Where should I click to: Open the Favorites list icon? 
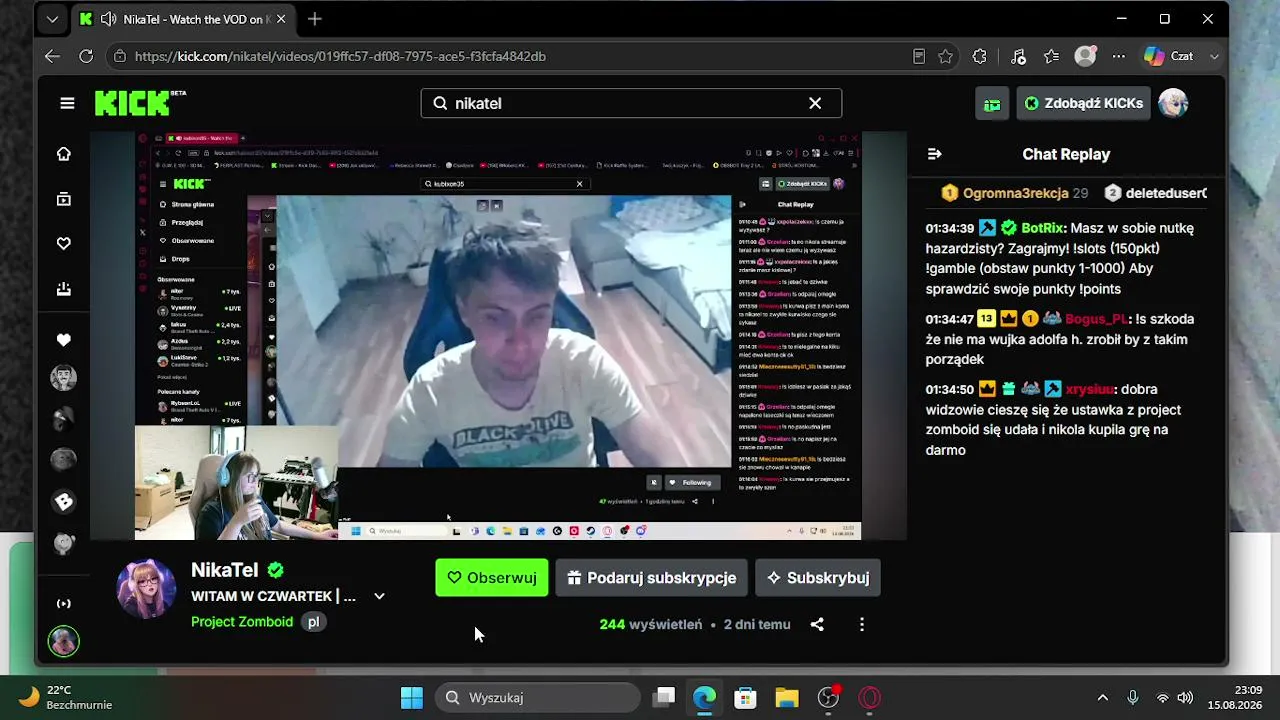(1051, 56)
